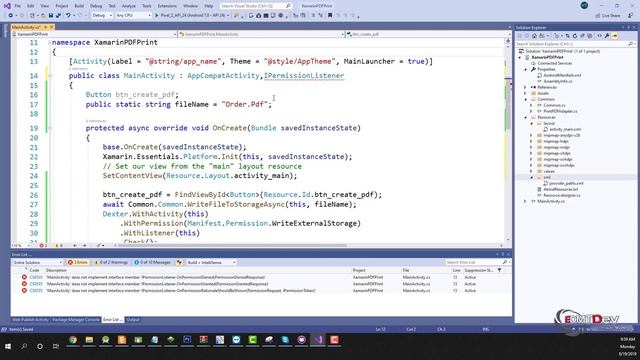Viewport: 640px width, 360px height.
Task: Click the Home icon in Solution Explorer
Action: (534, 36)
